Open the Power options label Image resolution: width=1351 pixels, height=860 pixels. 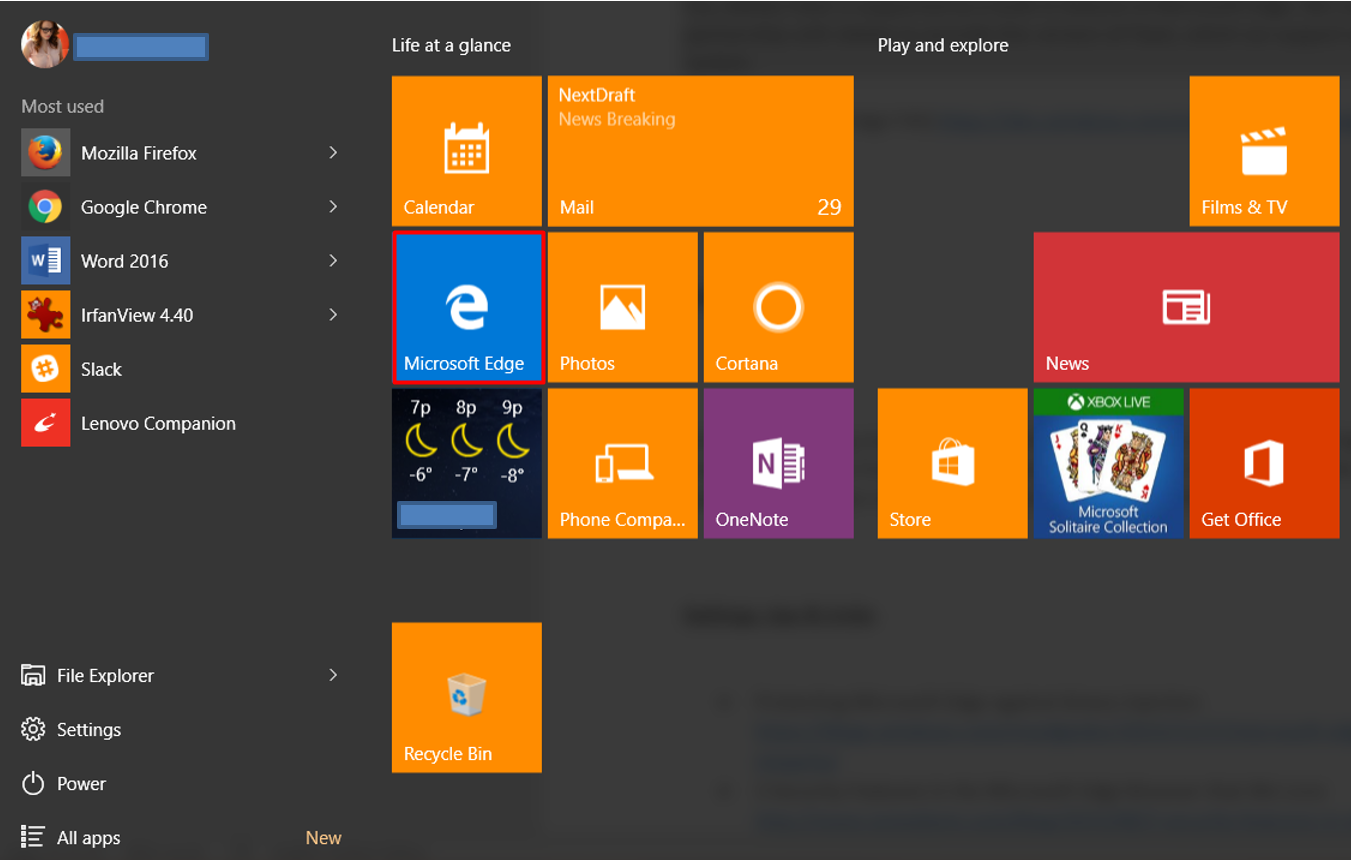[x=81, y=784]
